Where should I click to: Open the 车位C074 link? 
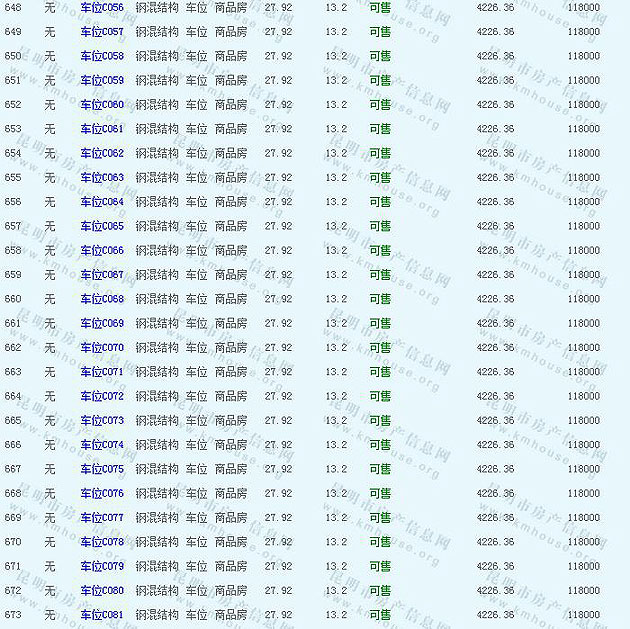(x=102, y=445)
